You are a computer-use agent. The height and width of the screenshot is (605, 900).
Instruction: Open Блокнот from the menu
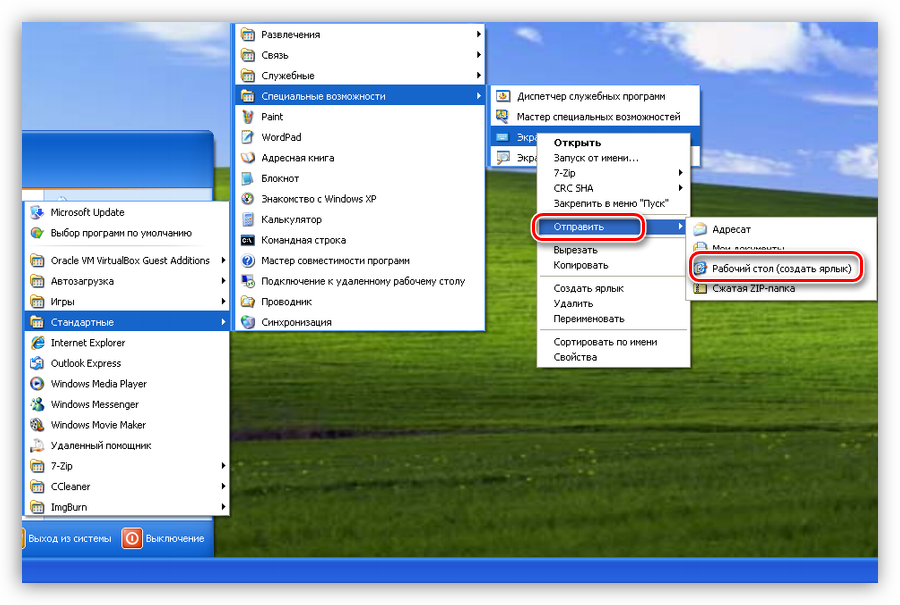(x=279, y=178)
